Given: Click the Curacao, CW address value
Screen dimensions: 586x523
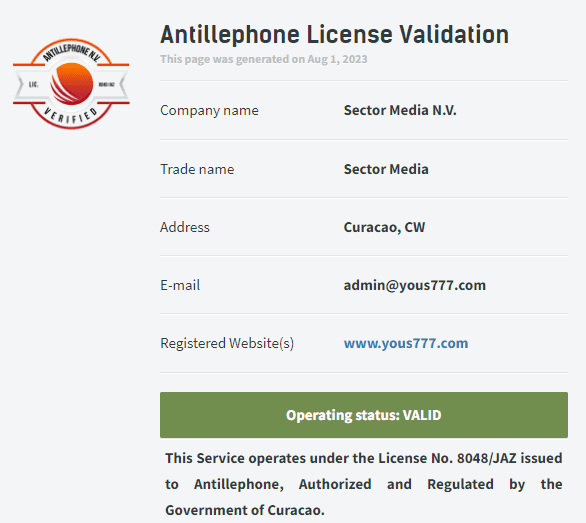Looking at the screenshot, I should click(x=384, y=227).
